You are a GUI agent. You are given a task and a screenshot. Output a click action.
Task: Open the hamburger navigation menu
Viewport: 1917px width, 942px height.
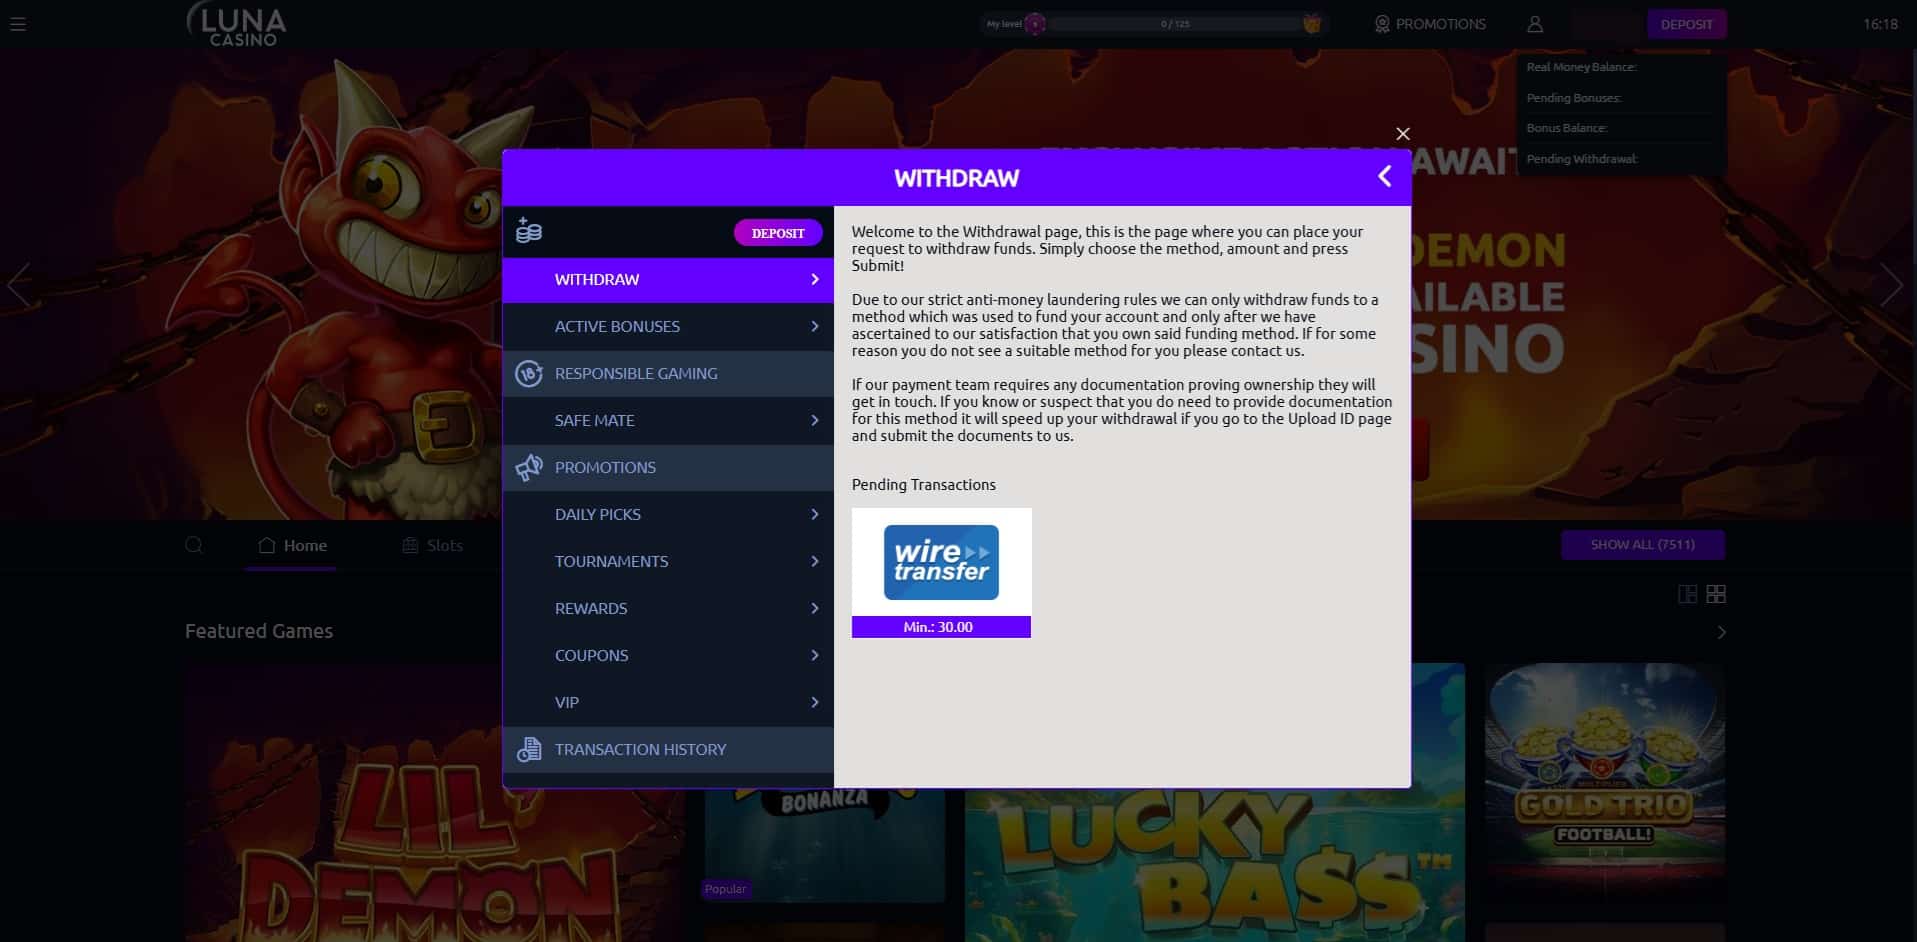(x=18, y=24)
